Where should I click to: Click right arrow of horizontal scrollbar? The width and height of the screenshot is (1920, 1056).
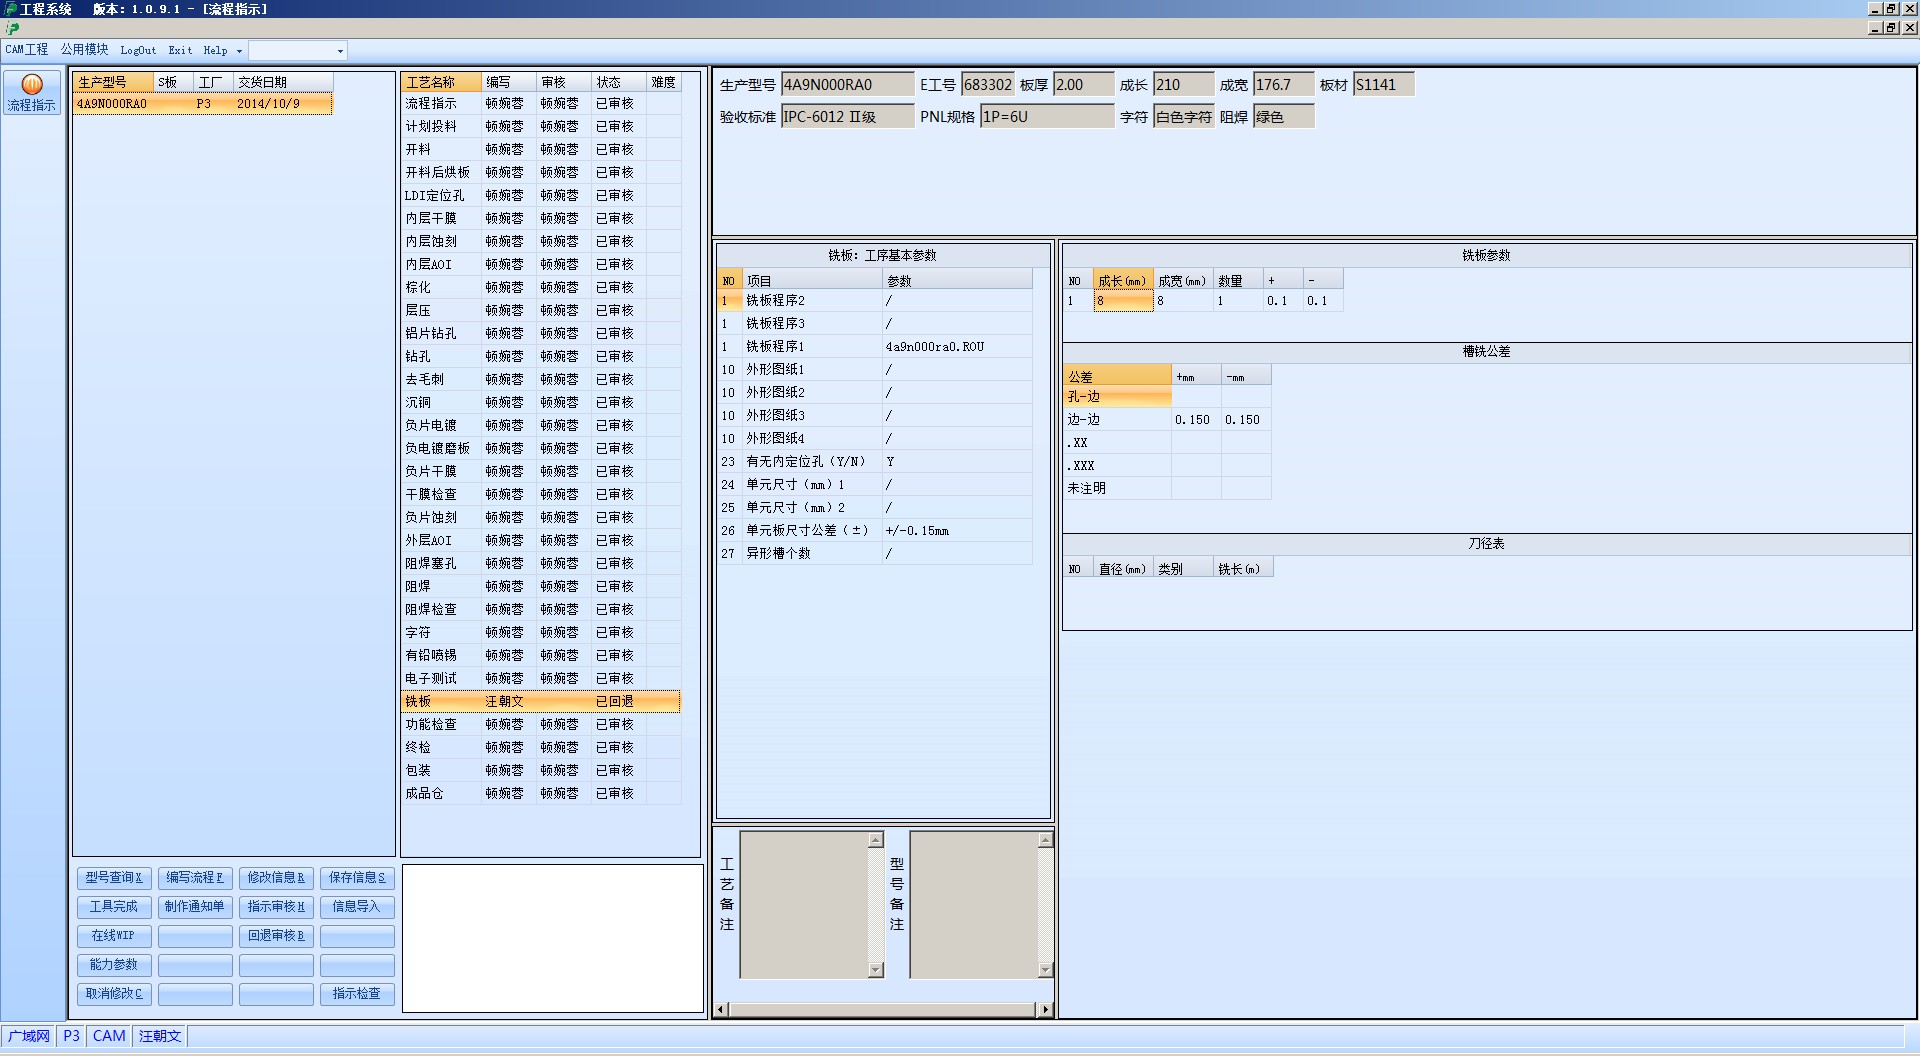click(x=1045, y=1010)
